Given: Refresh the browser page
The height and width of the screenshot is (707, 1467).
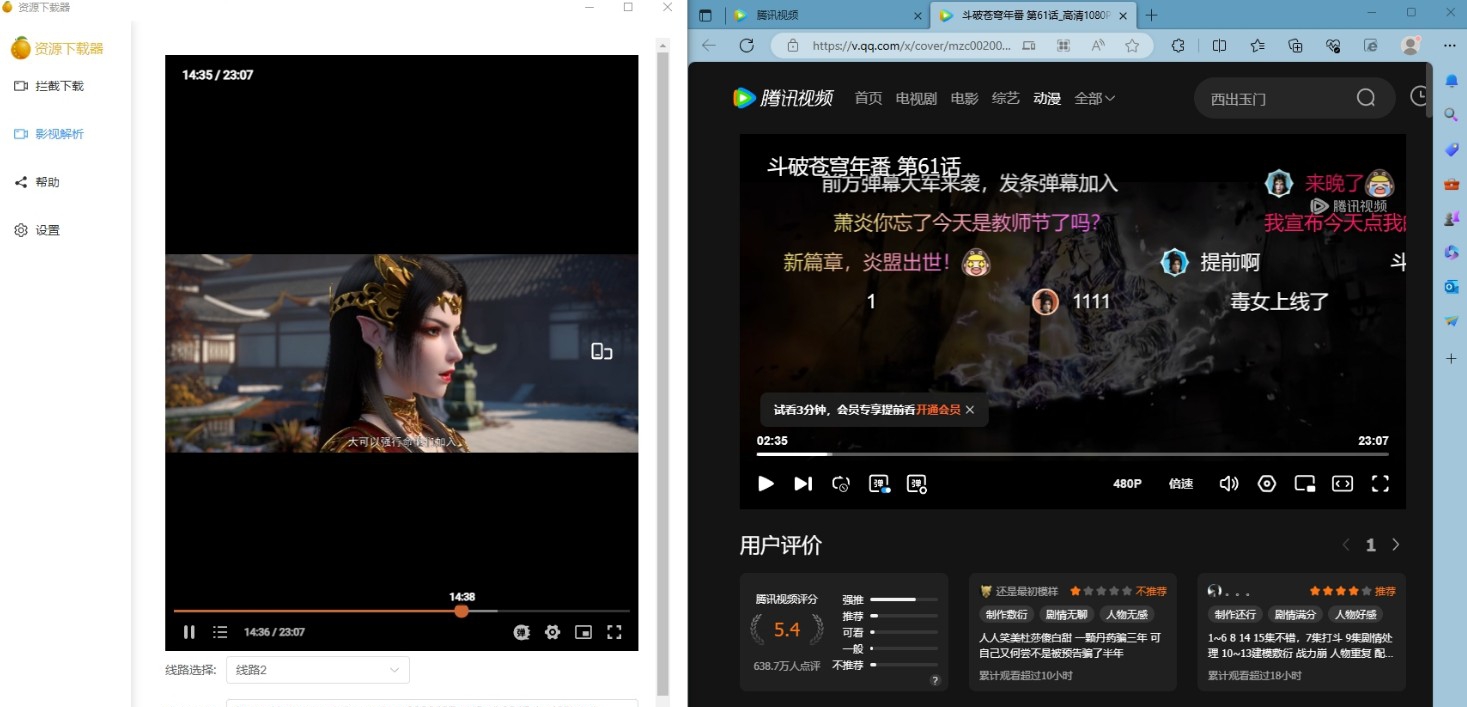Looking at the screenshot, I should coord(746,46).
